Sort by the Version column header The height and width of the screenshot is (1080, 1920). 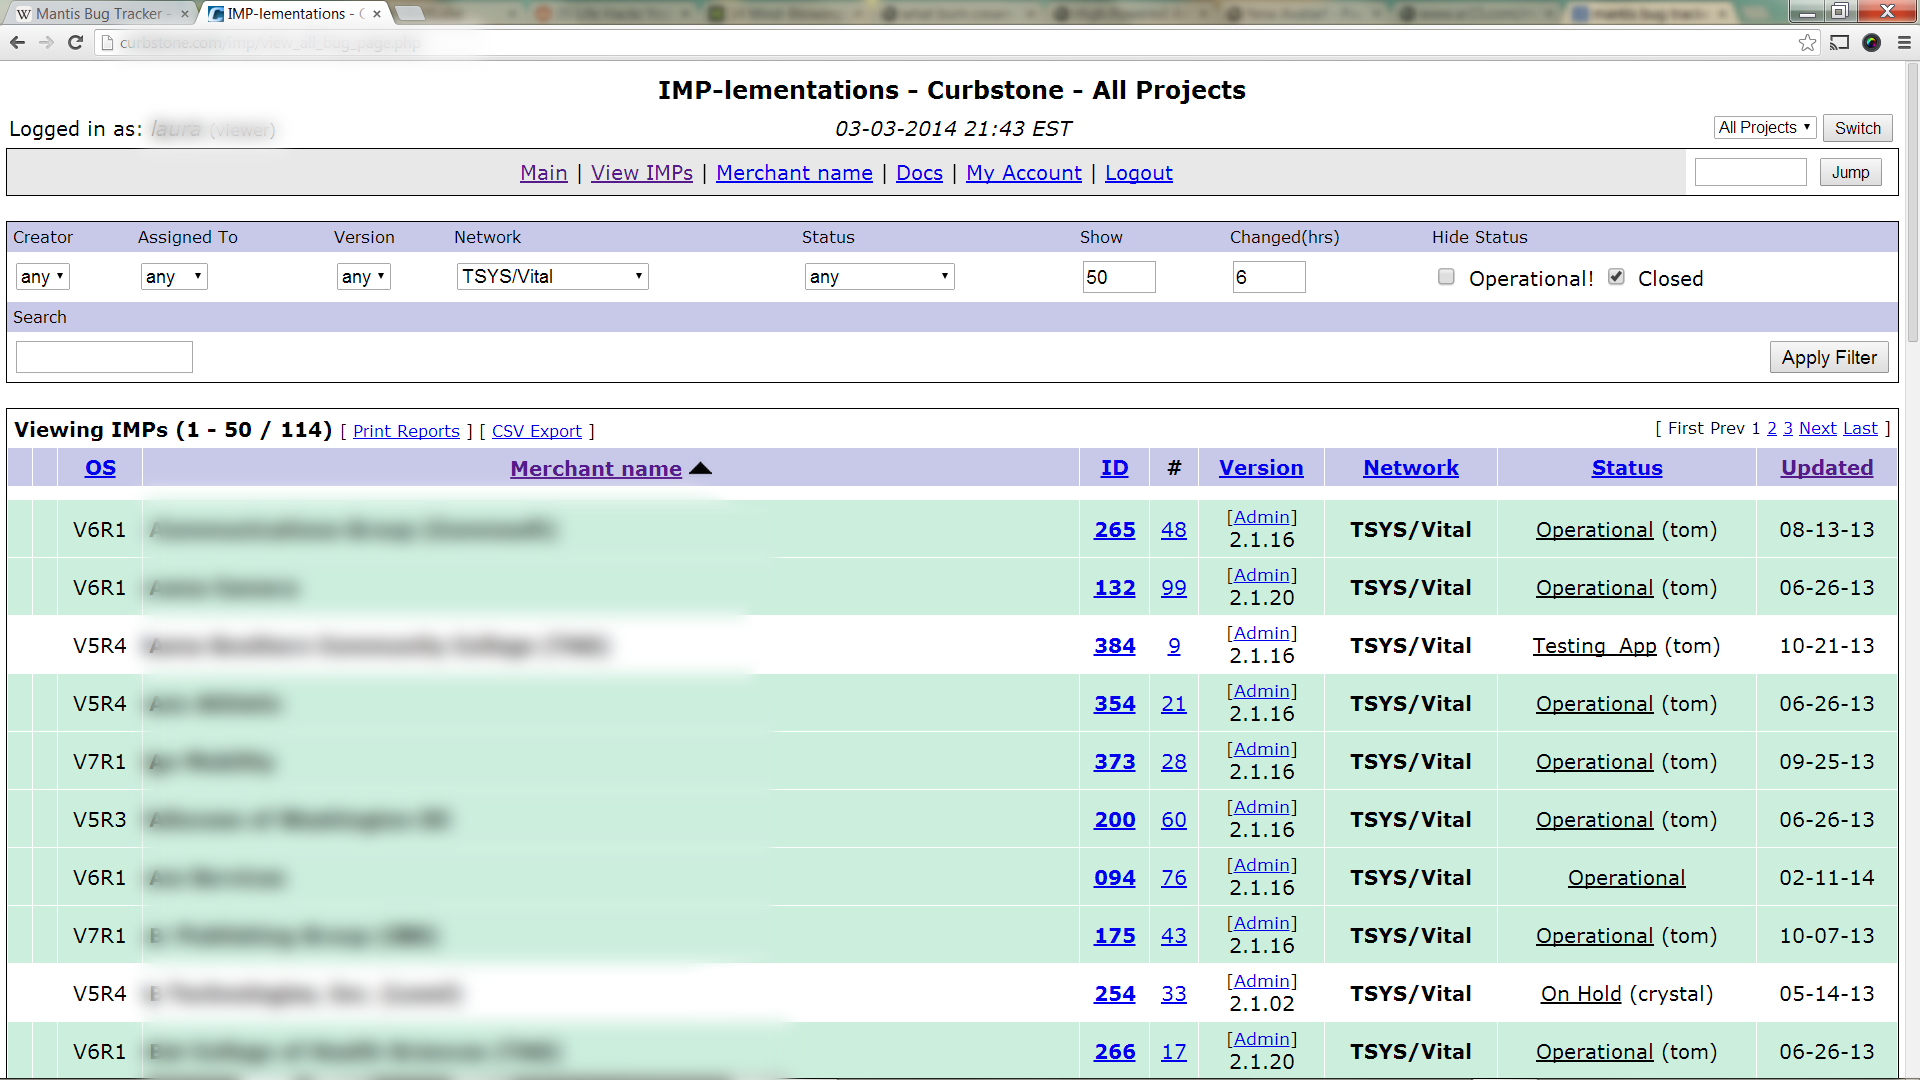[x=1261, y=468]
